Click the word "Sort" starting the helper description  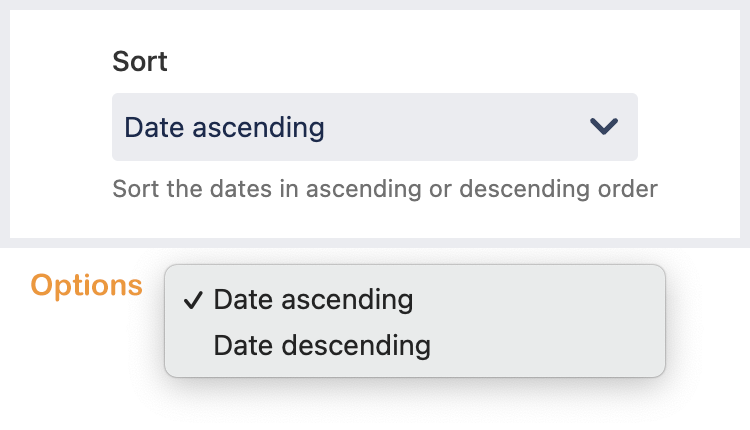click(x=132, y=189)
